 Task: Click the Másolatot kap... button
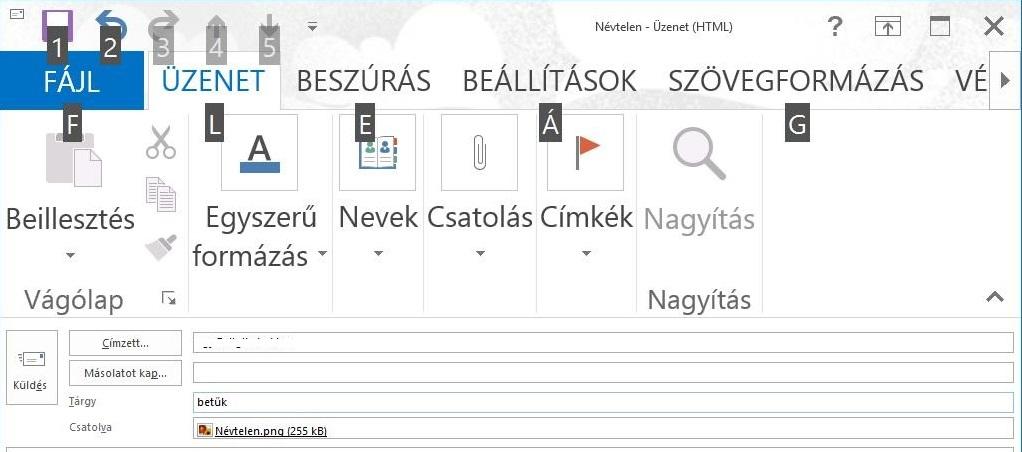coord(125,373)
